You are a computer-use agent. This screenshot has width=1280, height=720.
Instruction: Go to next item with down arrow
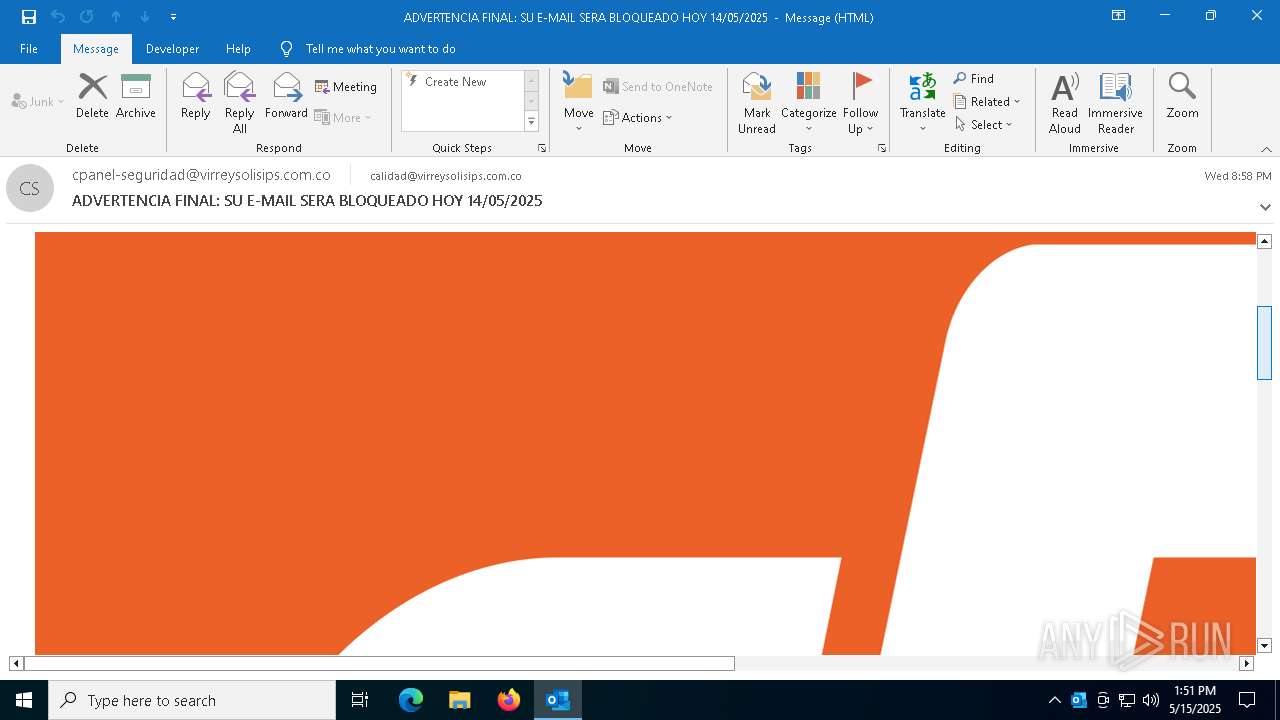[145, 17]
